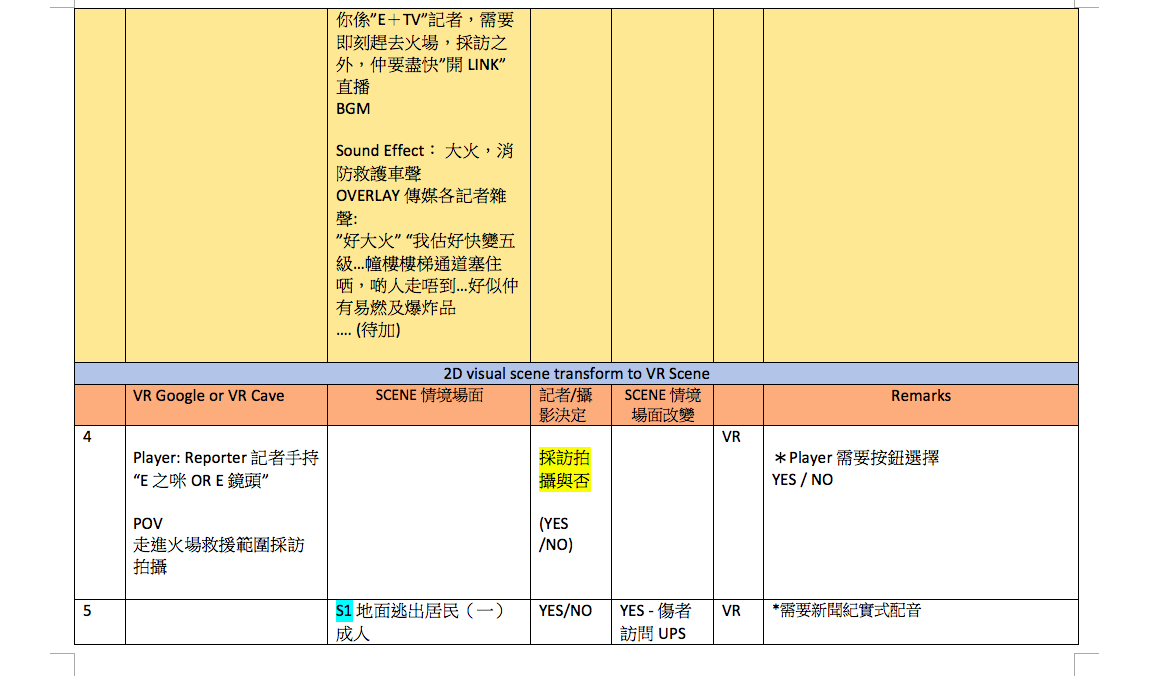Click the "Player: Reporter 記者手持" text
1165x676 pixels.
(225, 458)
